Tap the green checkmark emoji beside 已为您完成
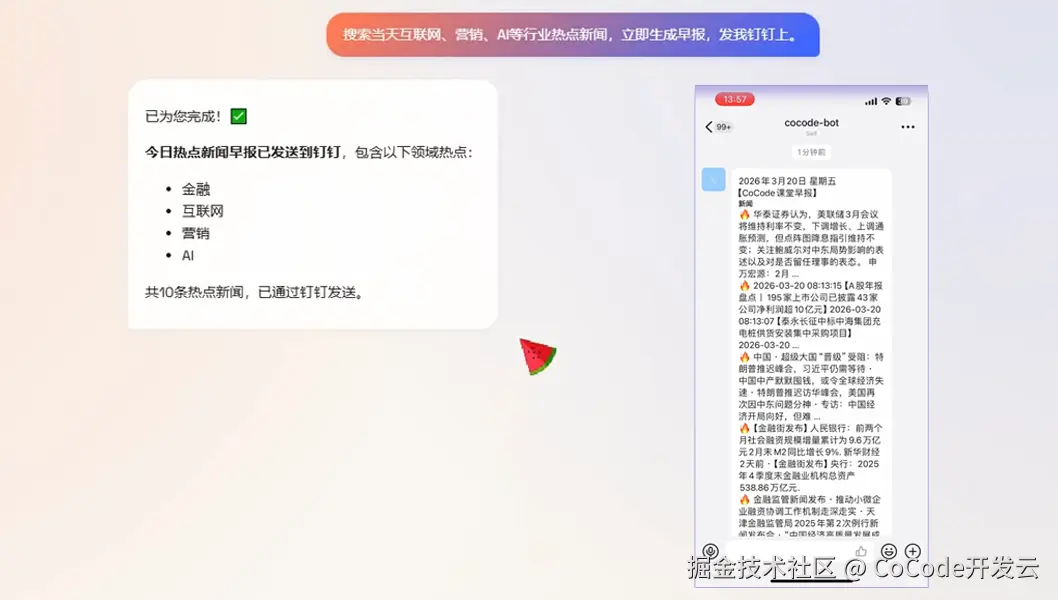The width and height of the screenshot is (1058, 600). point(237,115)
